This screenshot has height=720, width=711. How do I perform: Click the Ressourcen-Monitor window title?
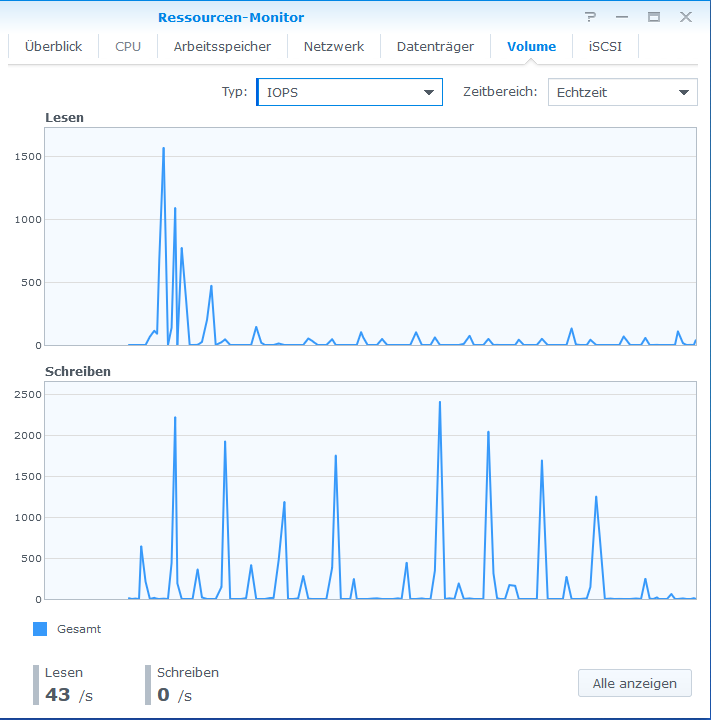pos(231,17)
